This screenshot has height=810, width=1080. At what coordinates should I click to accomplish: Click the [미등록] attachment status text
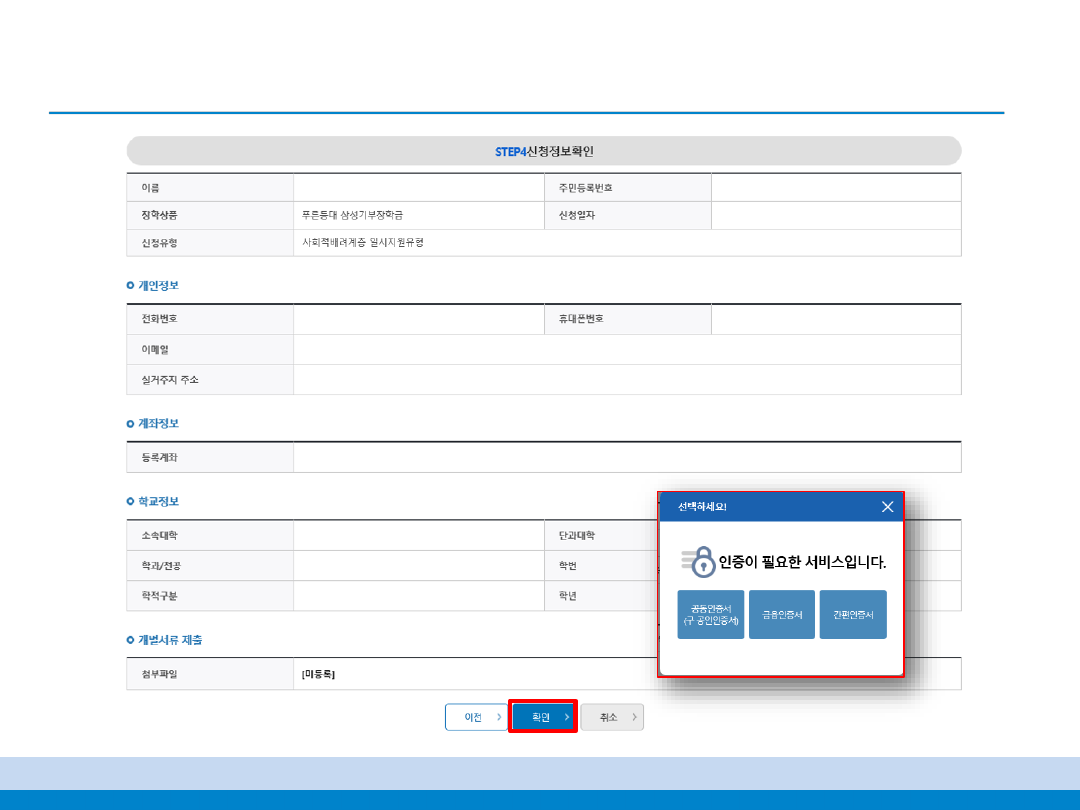point(319,675)
